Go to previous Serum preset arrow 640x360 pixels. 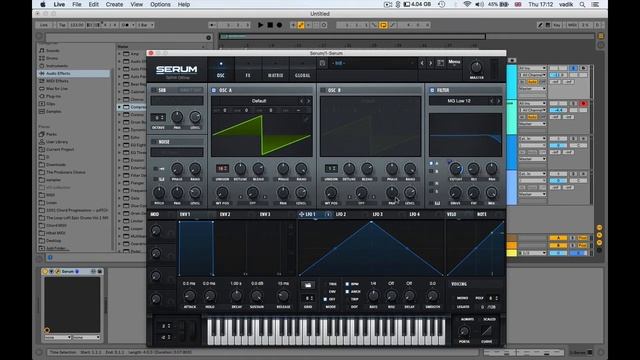422,63
